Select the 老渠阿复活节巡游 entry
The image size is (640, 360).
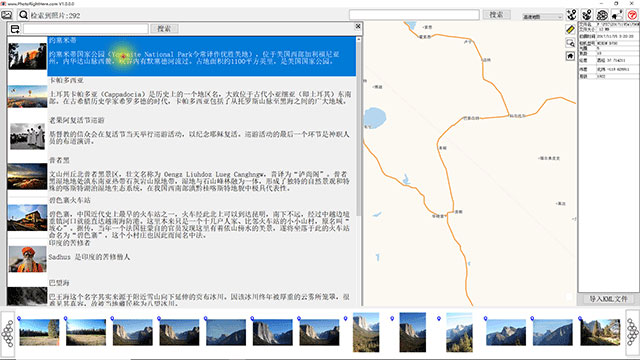pyautogui.click(x=202, y=135)
